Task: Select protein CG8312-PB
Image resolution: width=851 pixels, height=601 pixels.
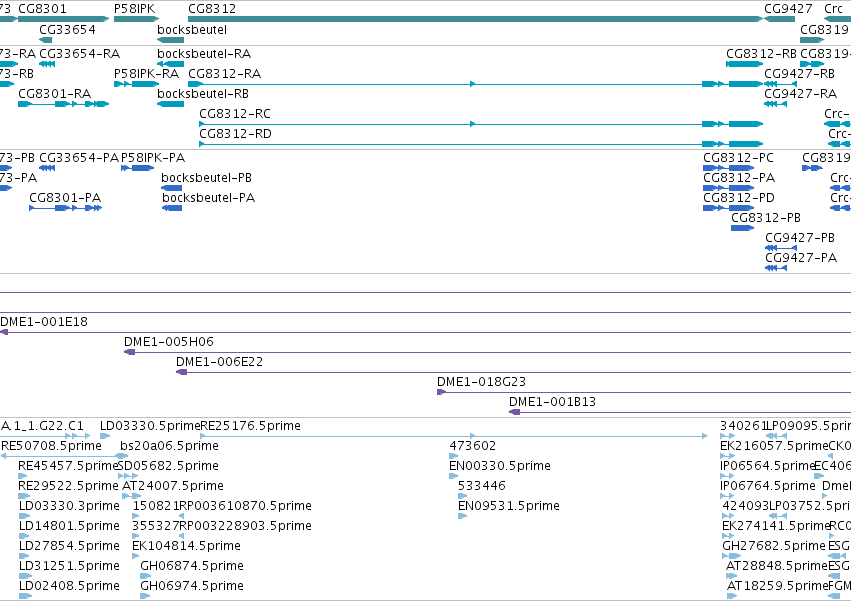Action: 742,228
